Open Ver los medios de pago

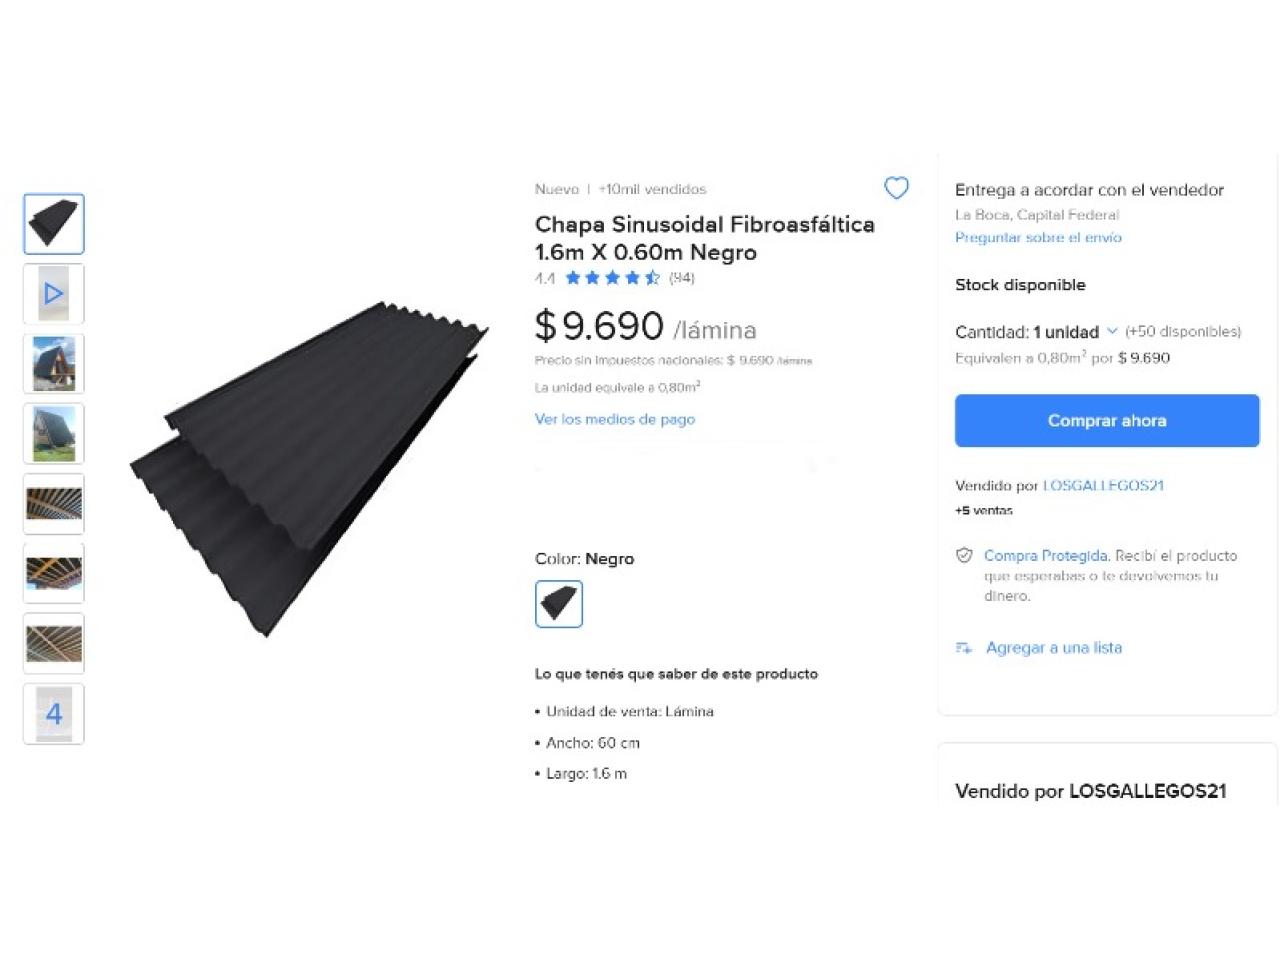point(615,419)
